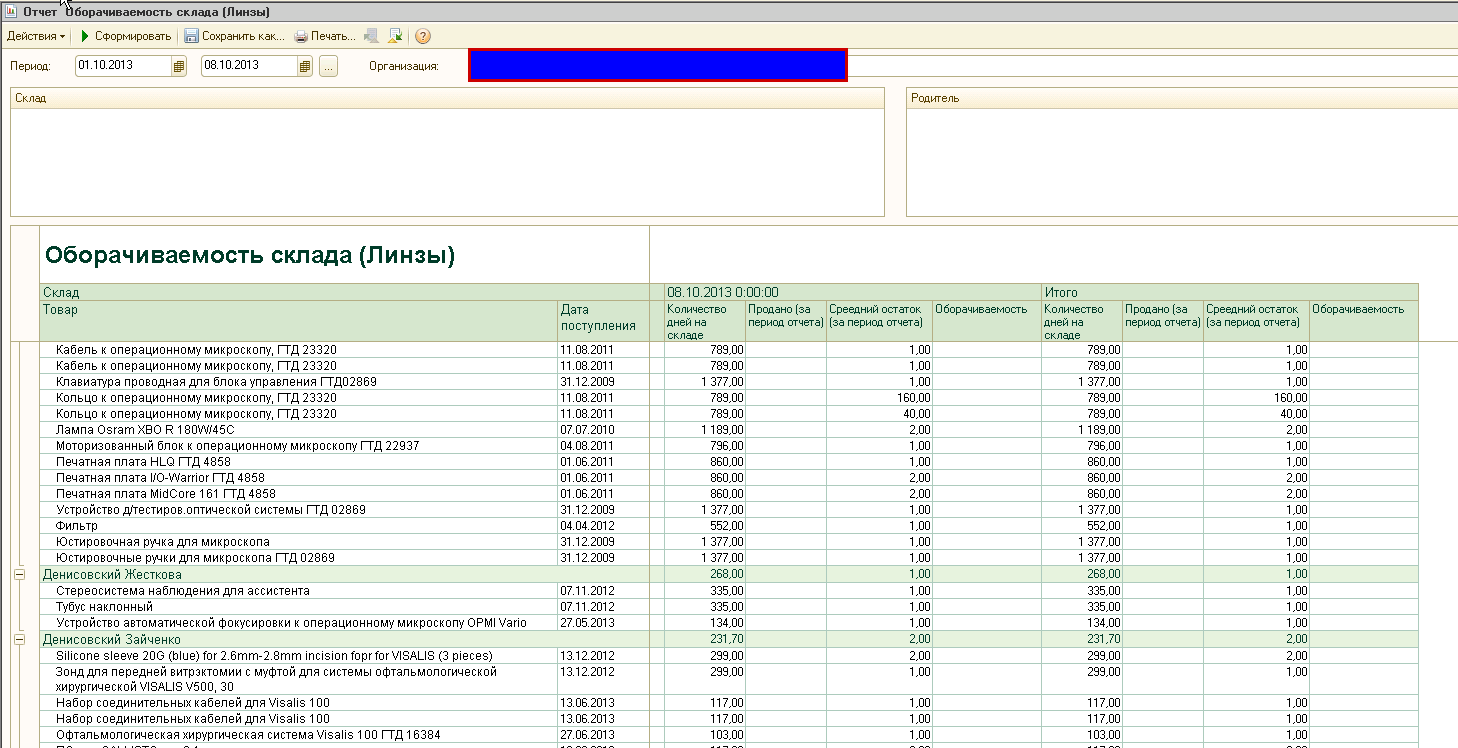
Task: Click the Родитель list header
Action: pyautogui.click(x=1182, y=98)
